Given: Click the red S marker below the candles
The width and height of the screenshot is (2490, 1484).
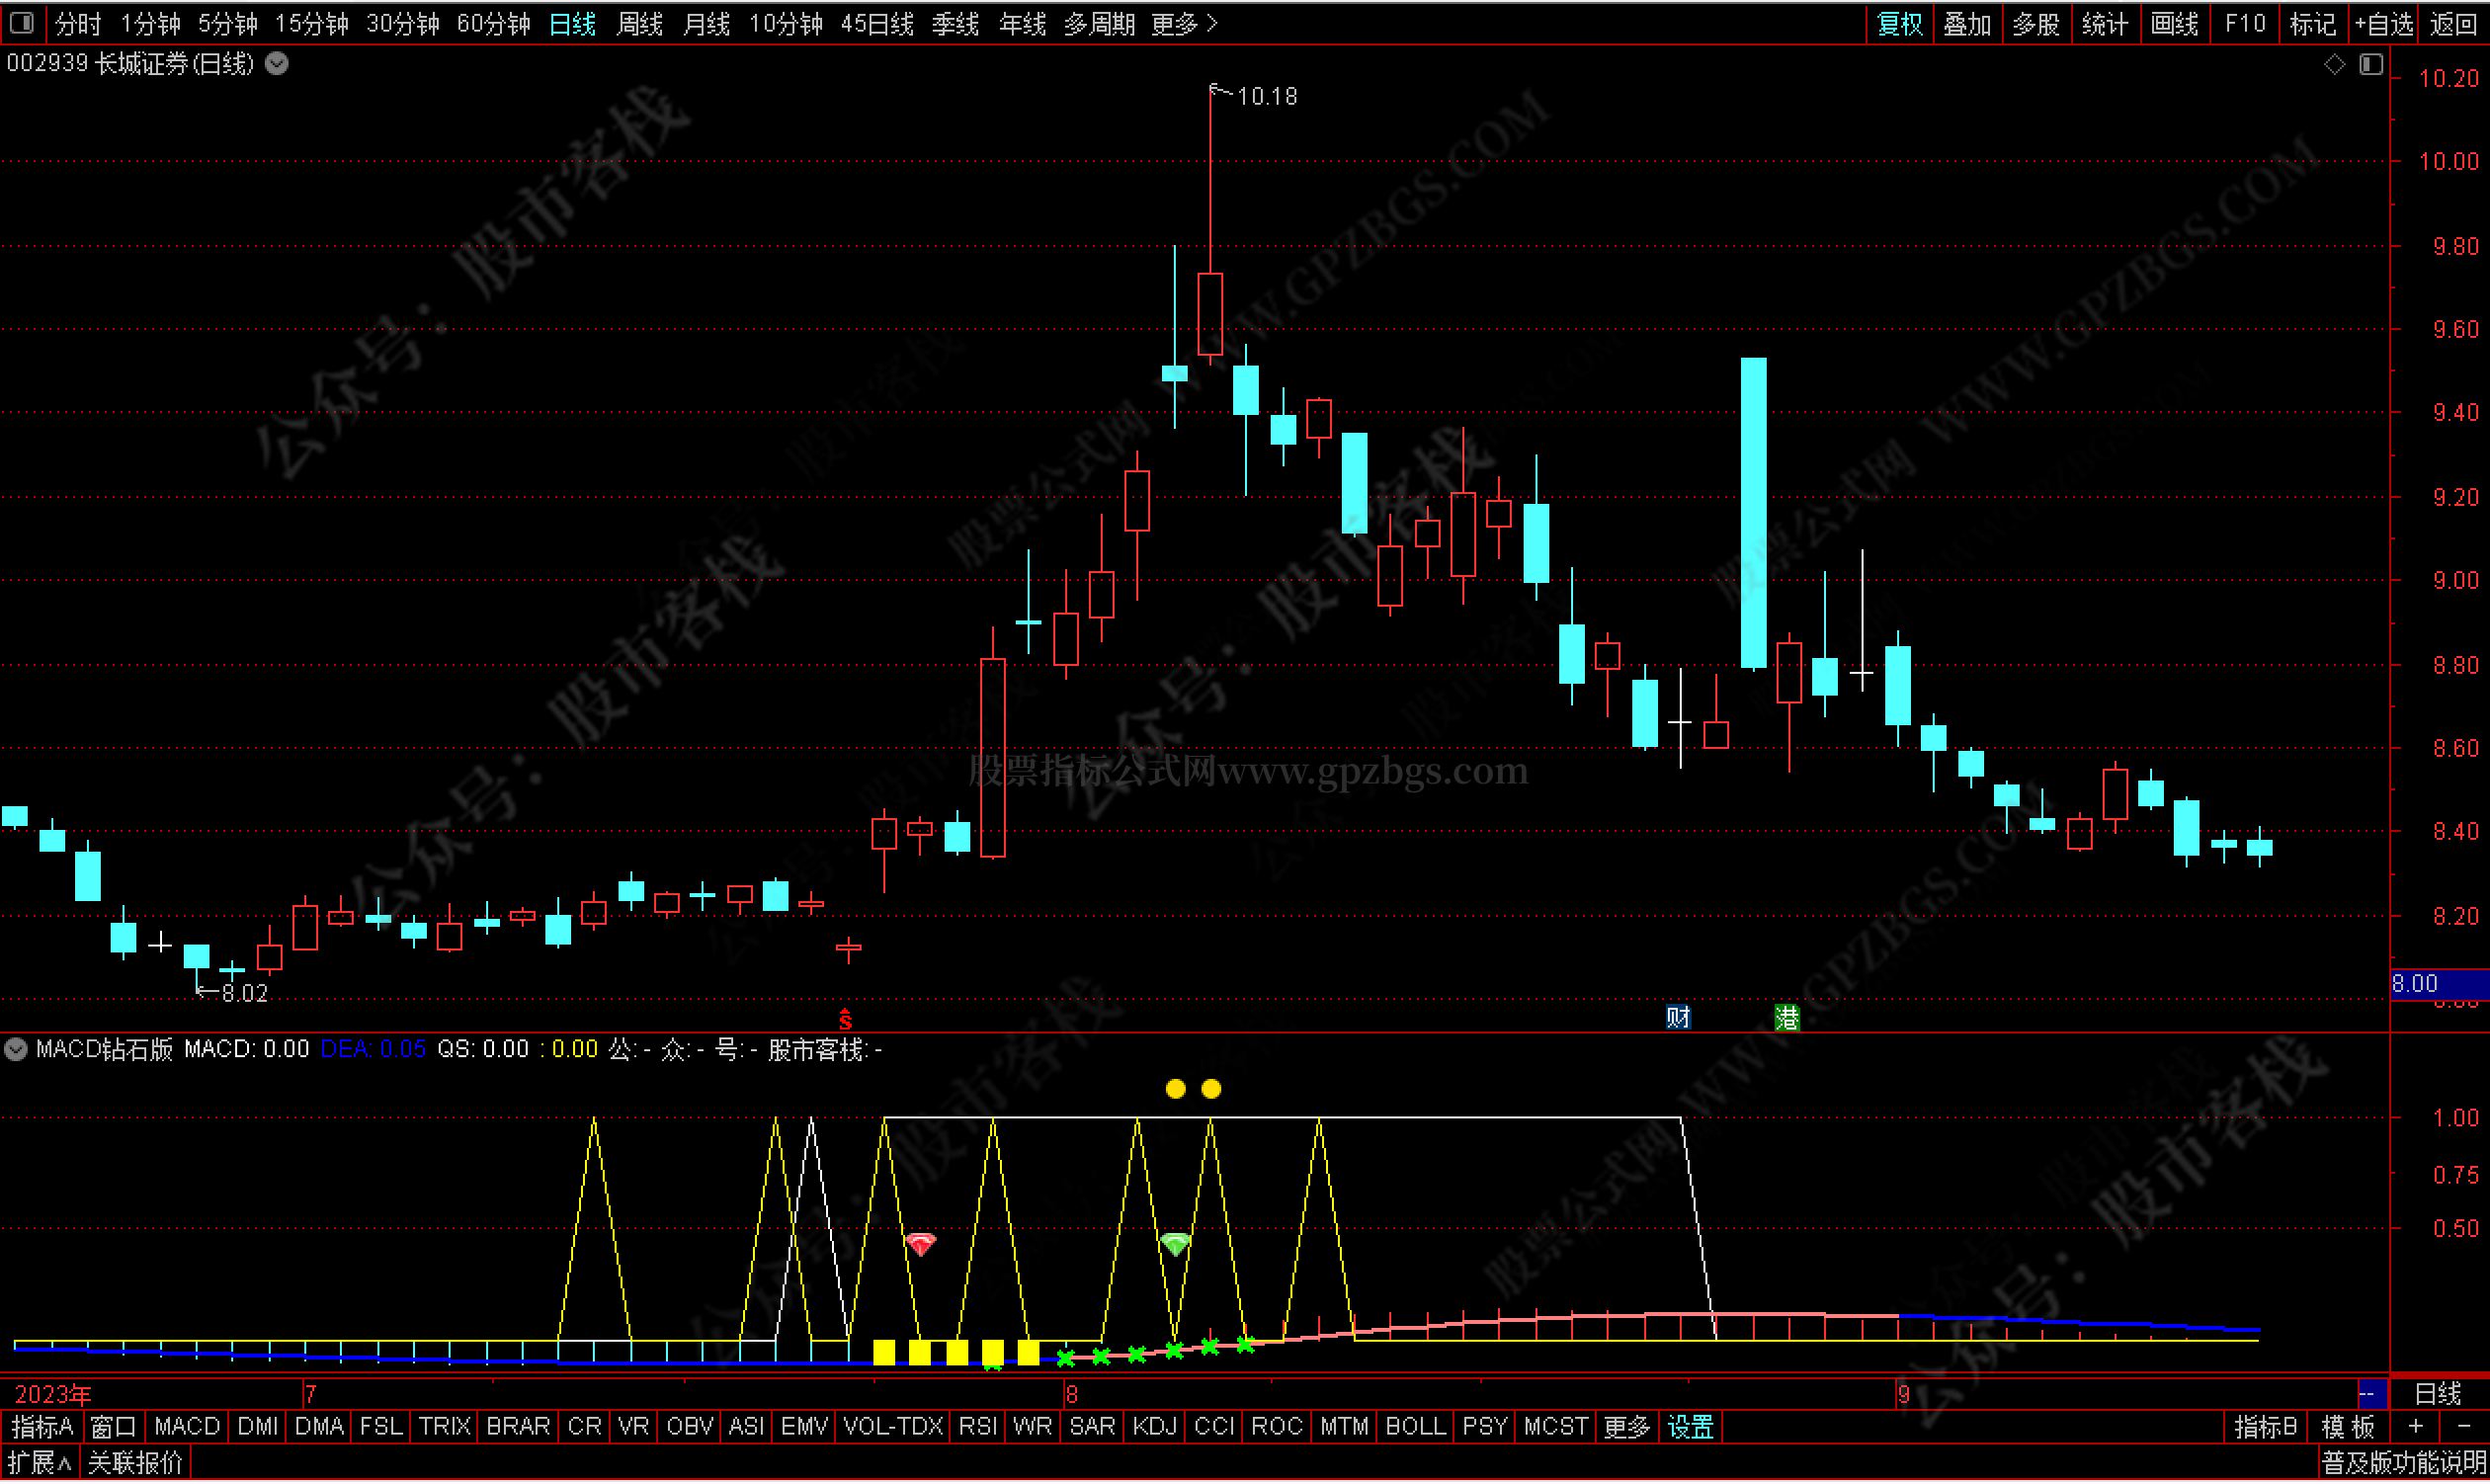Looking at the screenshot, I should click(x=845, y=1020).
